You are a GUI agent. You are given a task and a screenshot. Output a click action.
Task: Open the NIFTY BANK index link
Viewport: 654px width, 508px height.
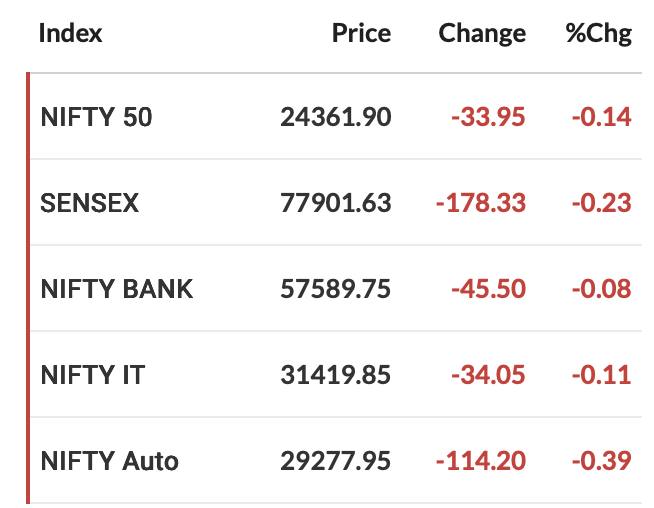(x=117, y=289)
